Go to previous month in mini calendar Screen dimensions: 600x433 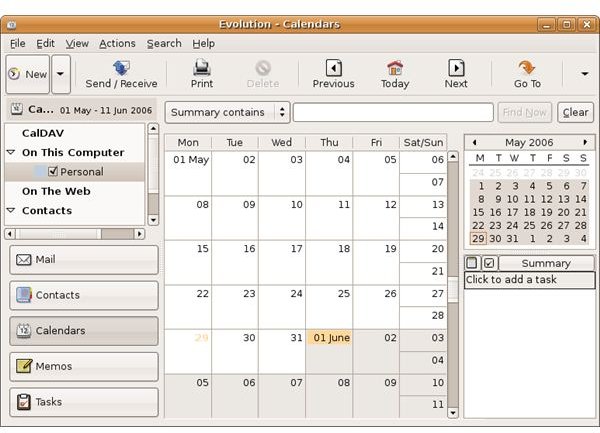point(474,142)
